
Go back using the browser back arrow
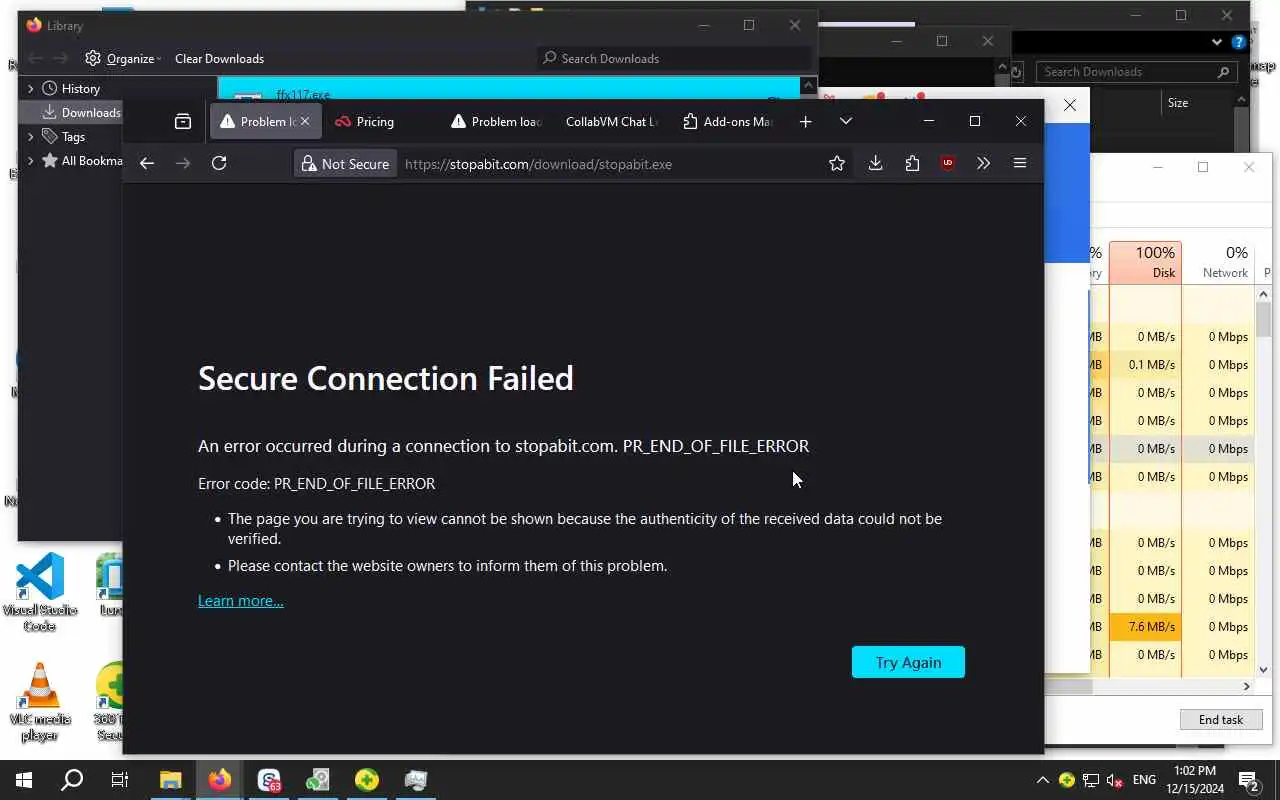pyautogui.click(x=147, y=164)
